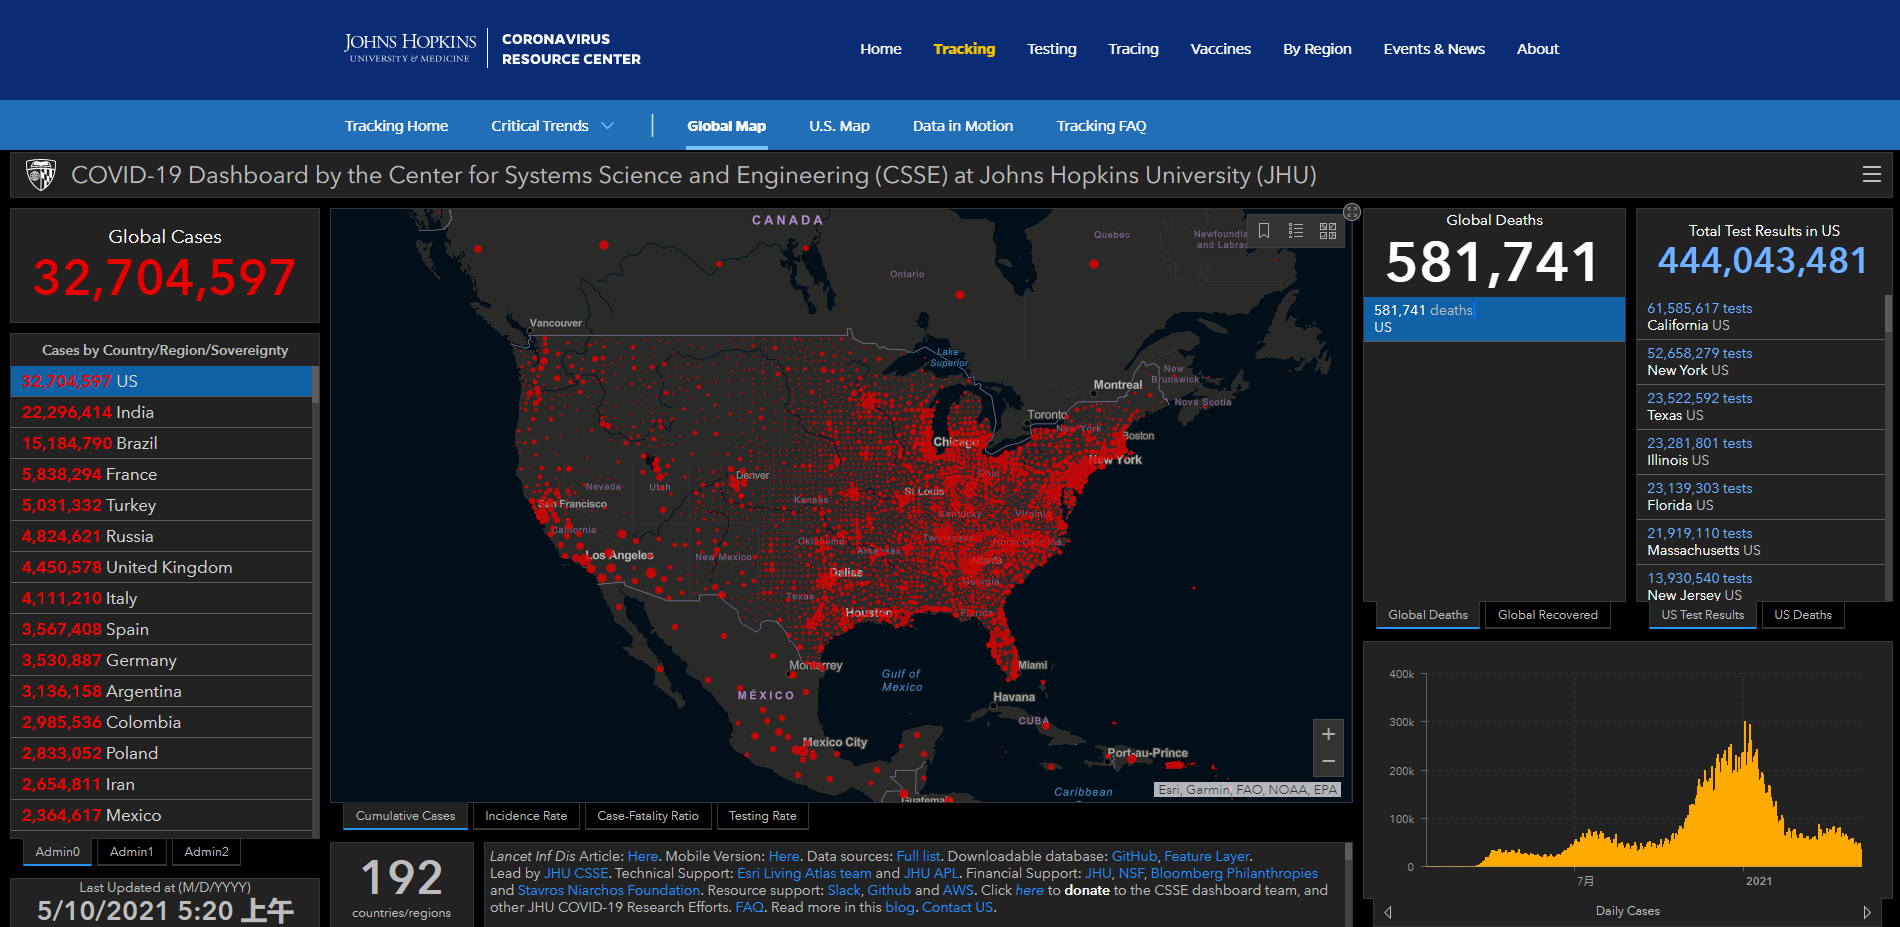
Task: Open the dashboard hamburger menu
Action: pyautogui.click(x=1871, y=175)
